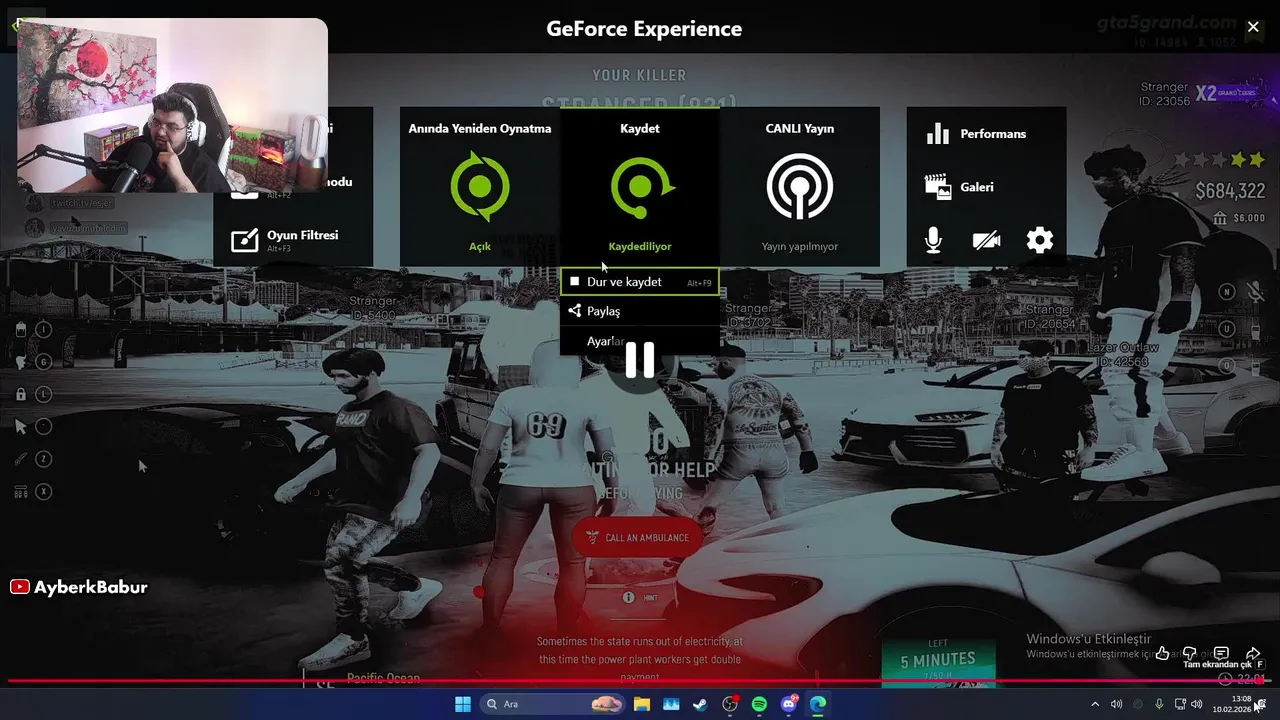Viewport: 1280px width, 720px height.
Task: Click the Yayın yapılmıyor status text
Action: click(800, 246)
